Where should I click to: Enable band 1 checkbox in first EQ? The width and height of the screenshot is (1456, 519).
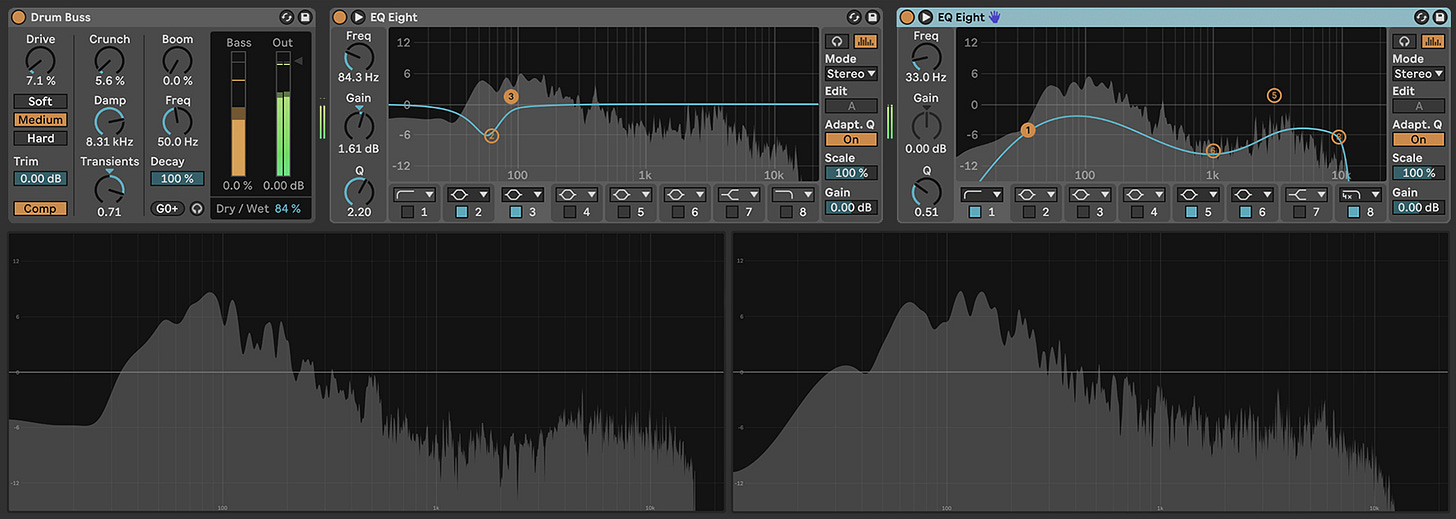coord(407,212)
